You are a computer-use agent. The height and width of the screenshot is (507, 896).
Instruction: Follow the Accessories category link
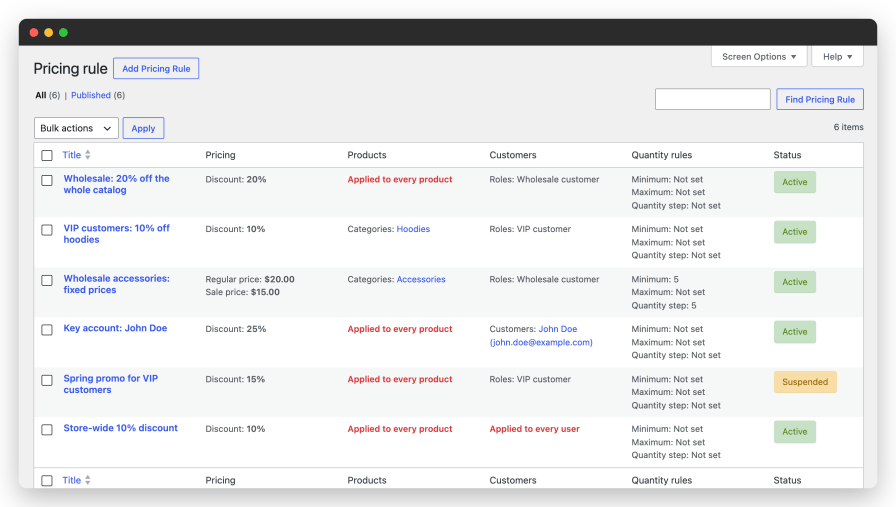point(421,280)
